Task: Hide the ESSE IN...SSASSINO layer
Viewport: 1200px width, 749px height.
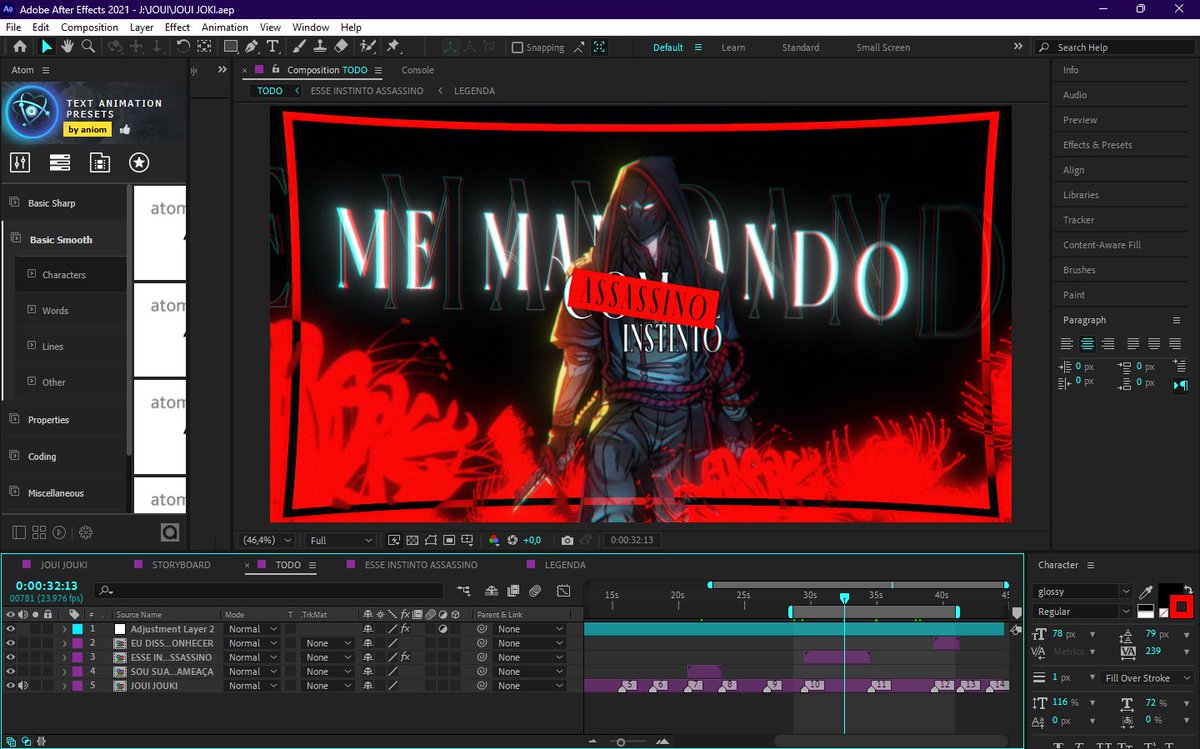Action: tap(11, 657)
